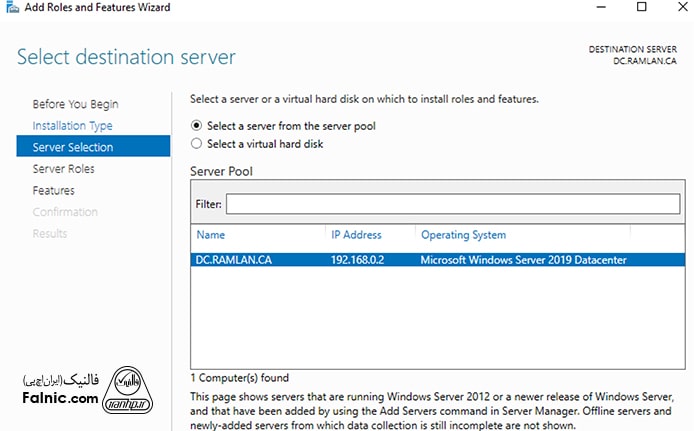Go to the Before You Begin step

[x=75, y=104]
